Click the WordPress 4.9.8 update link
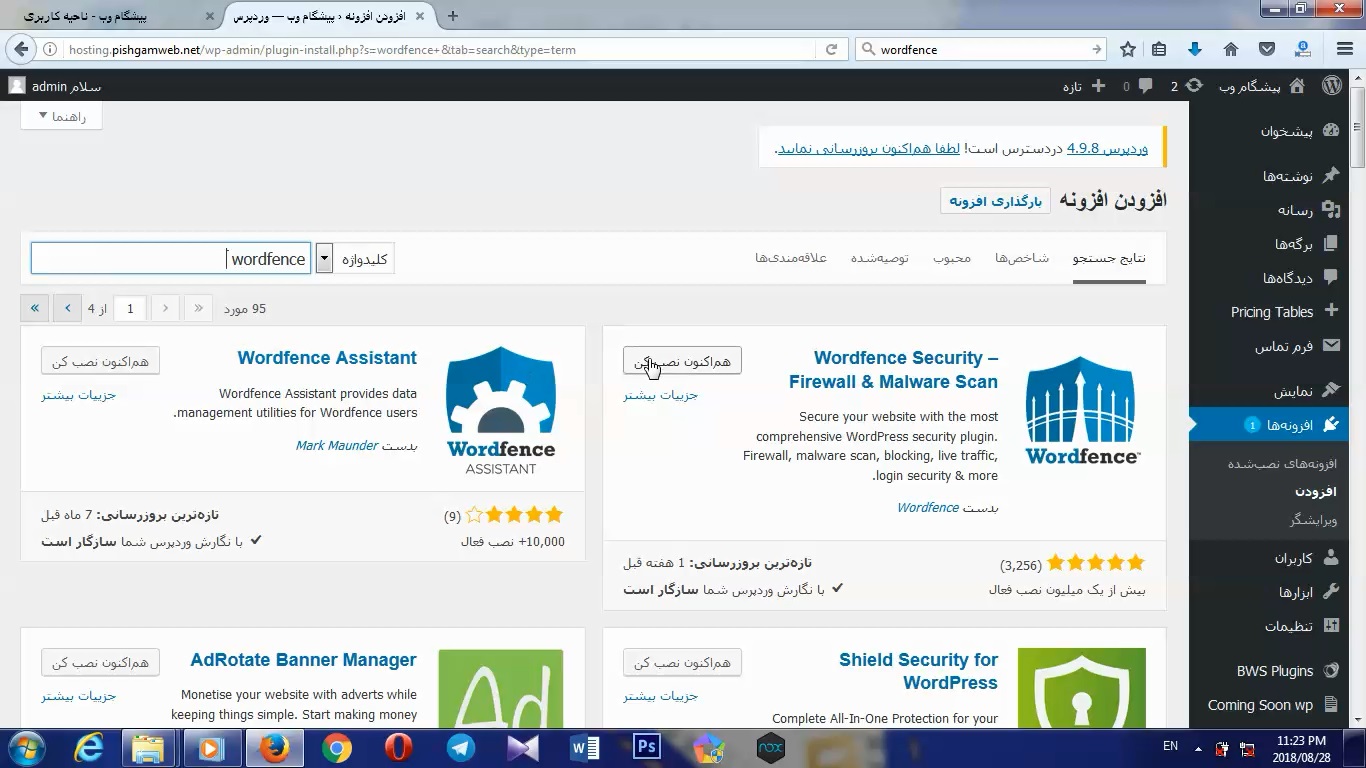This screenshot has height=768, width=1366. point(1107,148)
